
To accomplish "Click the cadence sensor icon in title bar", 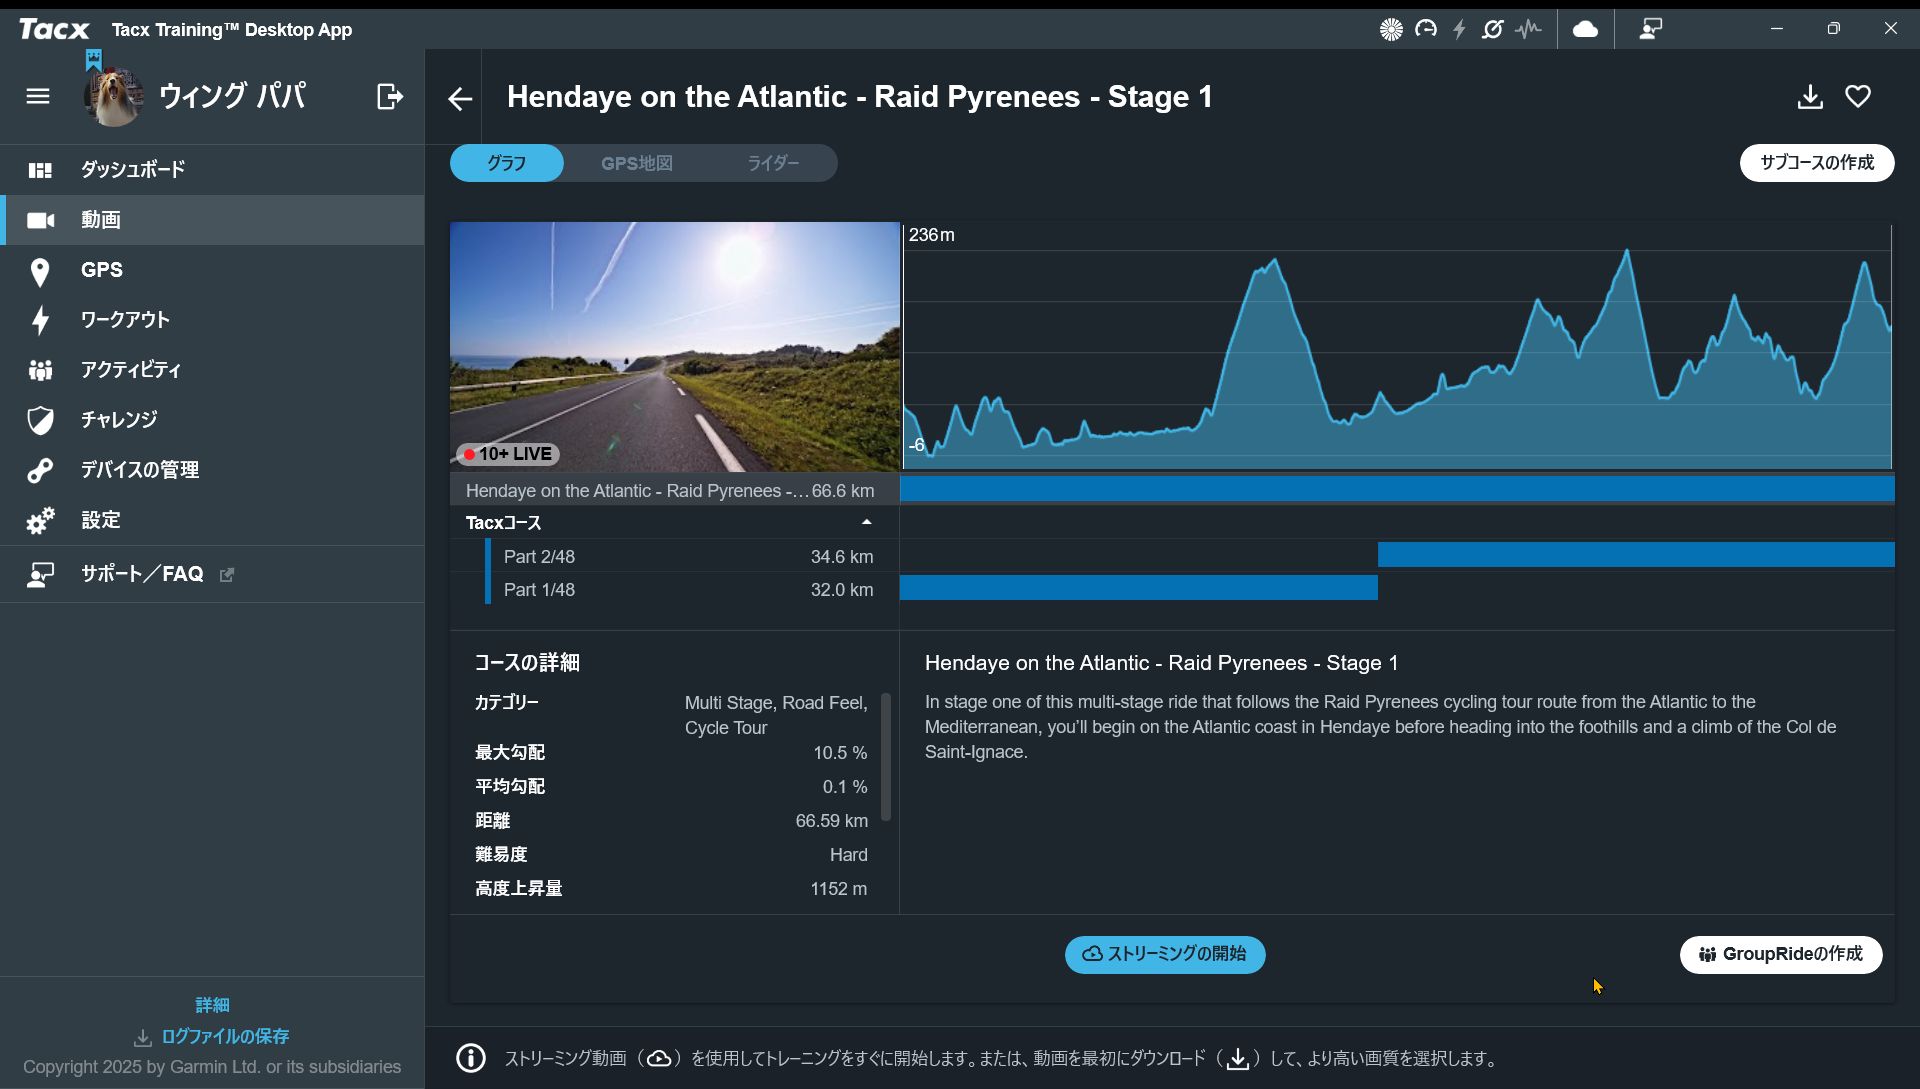I will 1391,30.
